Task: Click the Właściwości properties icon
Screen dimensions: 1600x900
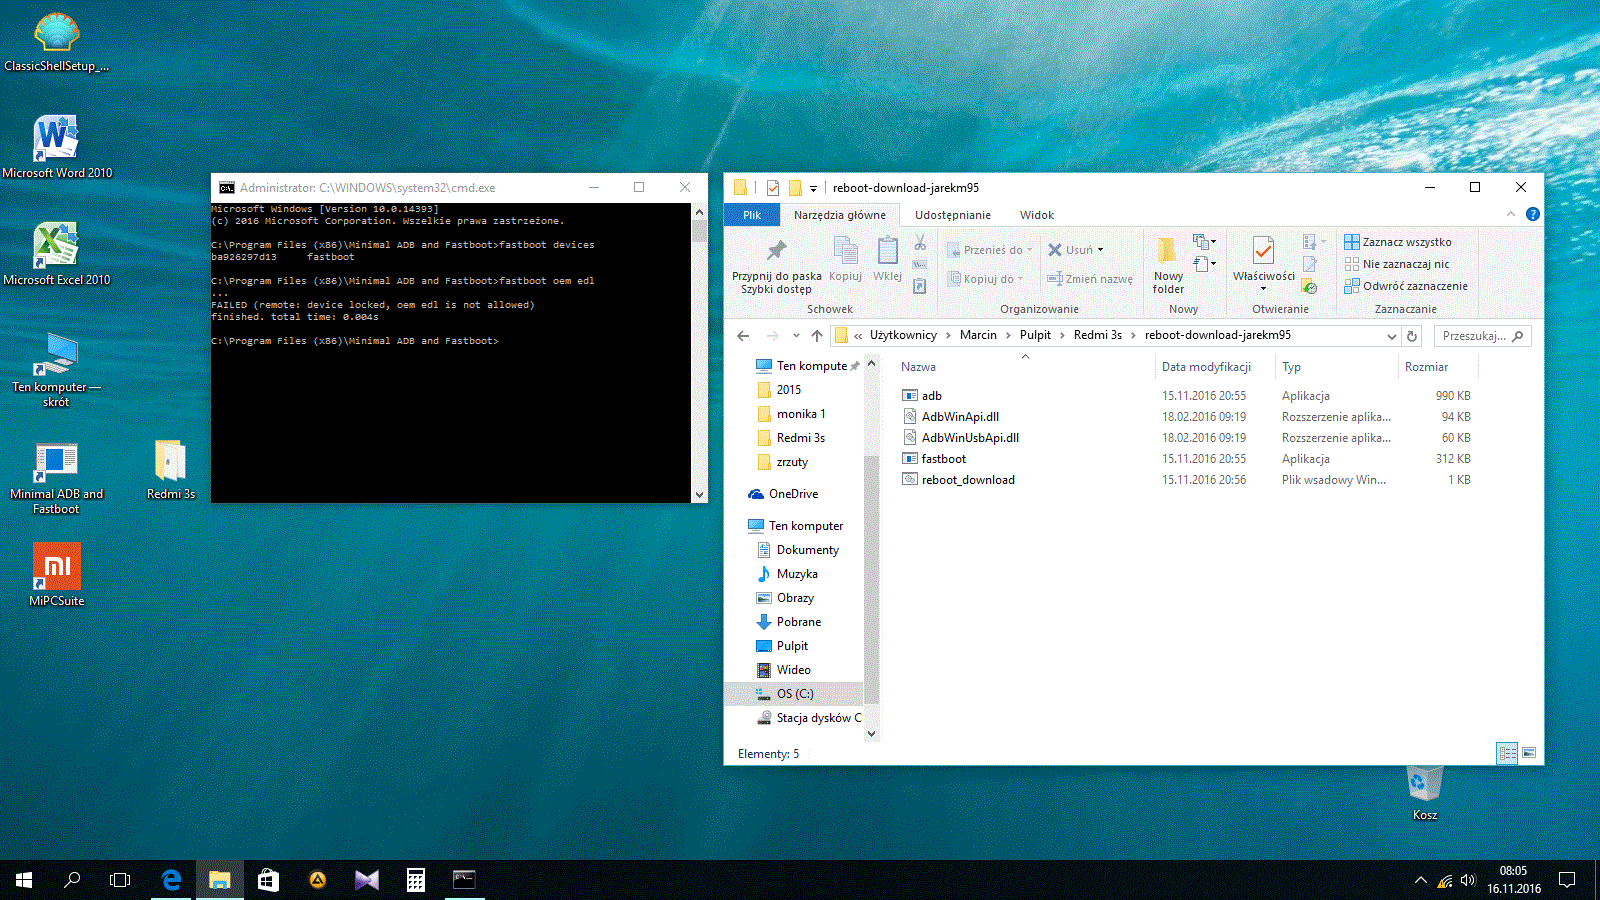Action: [x=1263, y=251]
